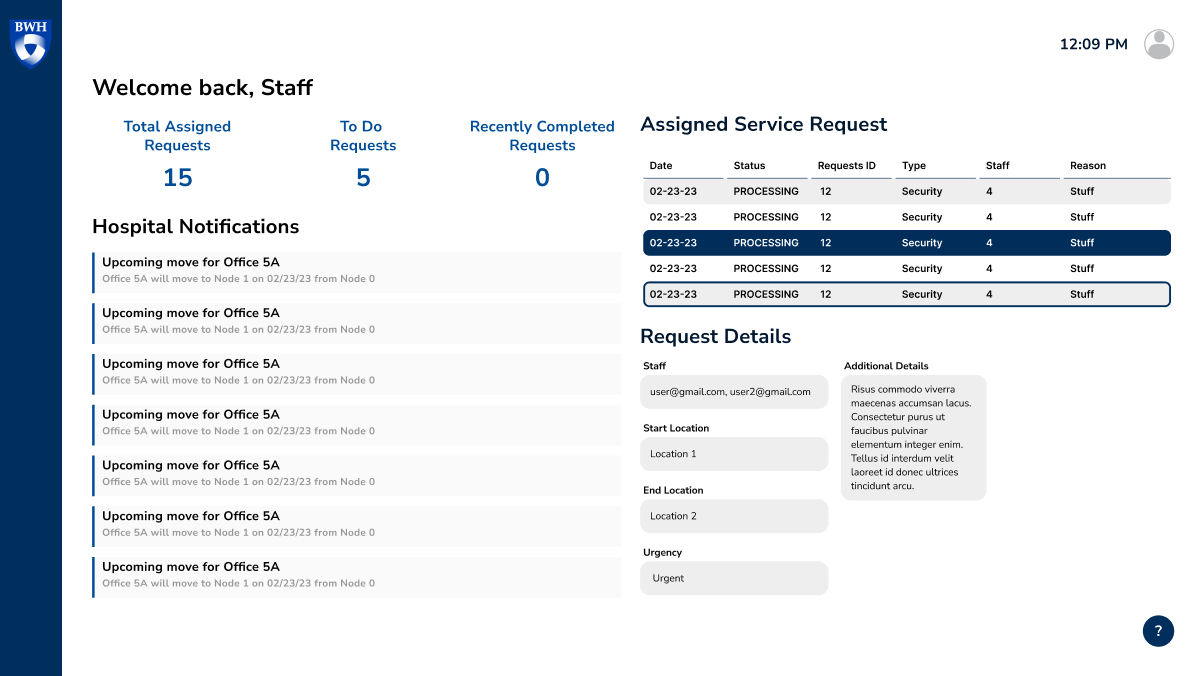Open the first Office 5A move notification

(x=356, y=271)
